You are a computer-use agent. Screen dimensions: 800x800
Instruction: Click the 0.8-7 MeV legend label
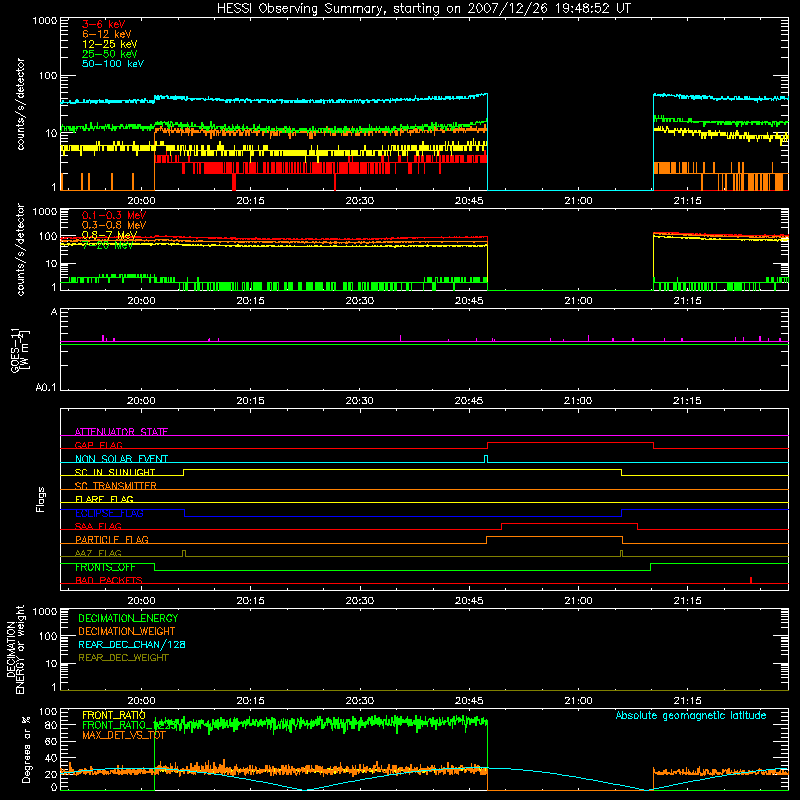[x=109, y=235]
